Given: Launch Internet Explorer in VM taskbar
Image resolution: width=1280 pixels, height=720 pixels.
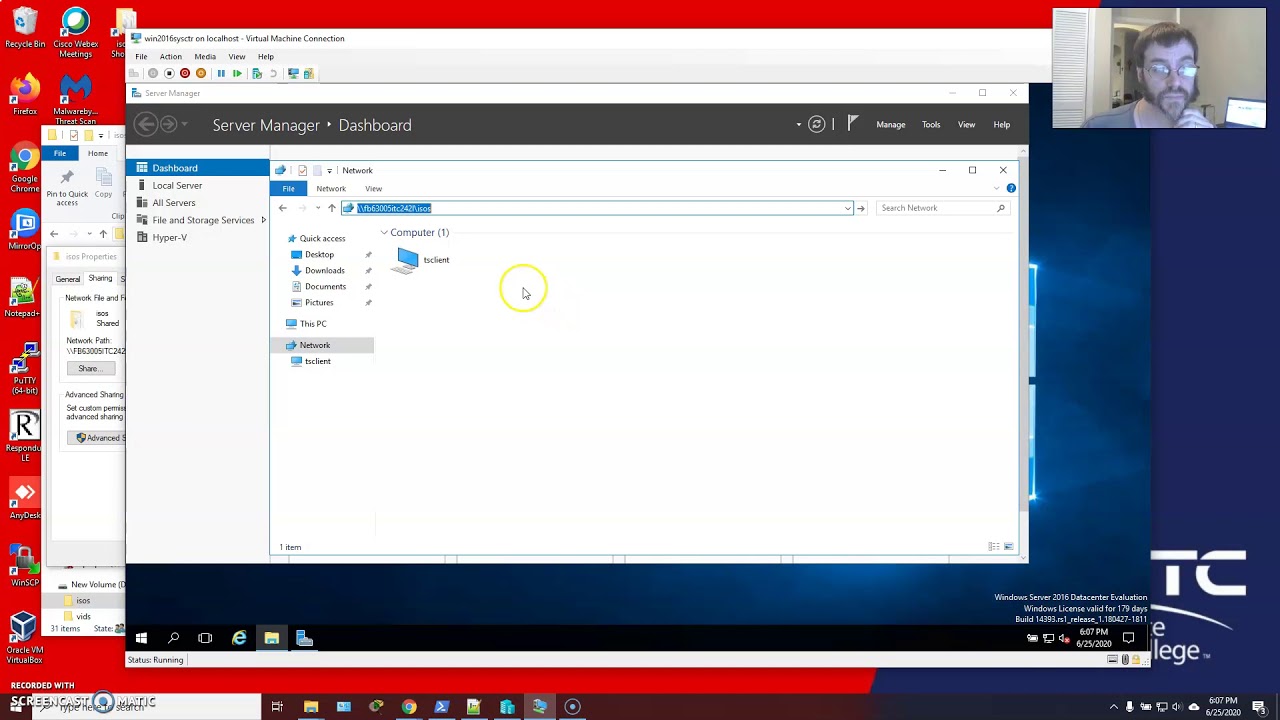Looking at the screenshot, I should 239,638.
